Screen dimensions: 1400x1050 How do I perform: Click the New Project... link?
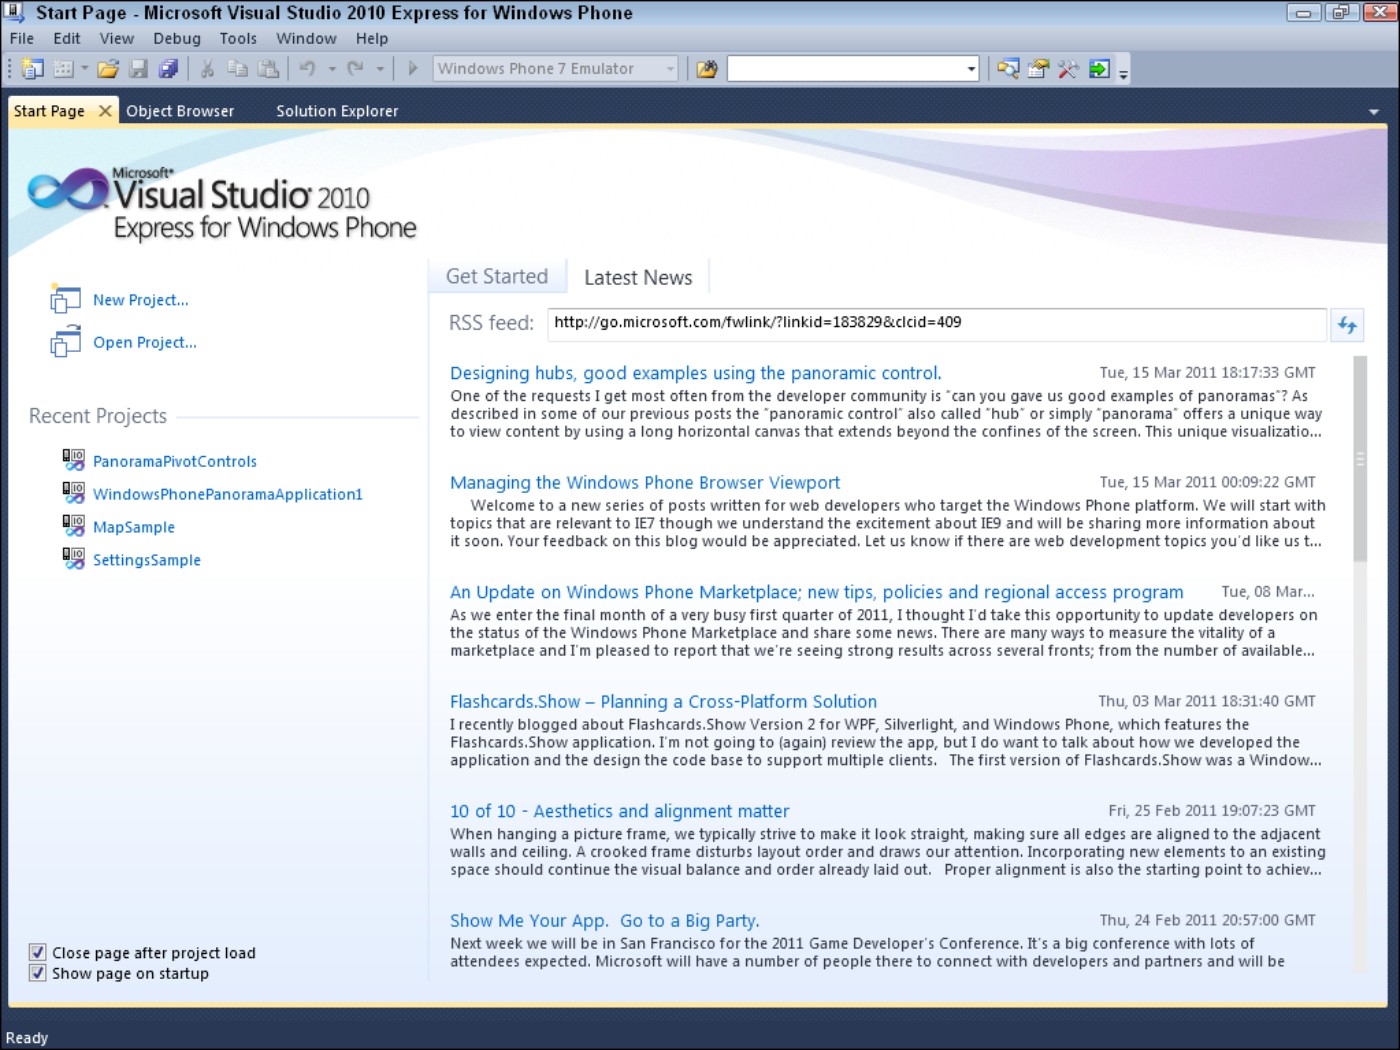point(141,300)
